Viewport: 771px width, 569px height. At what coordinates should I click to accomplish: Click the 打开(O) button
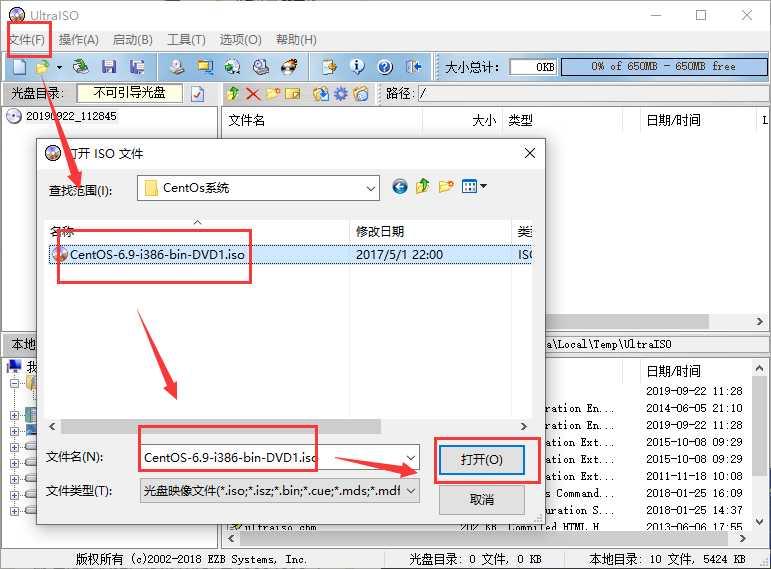481,460
